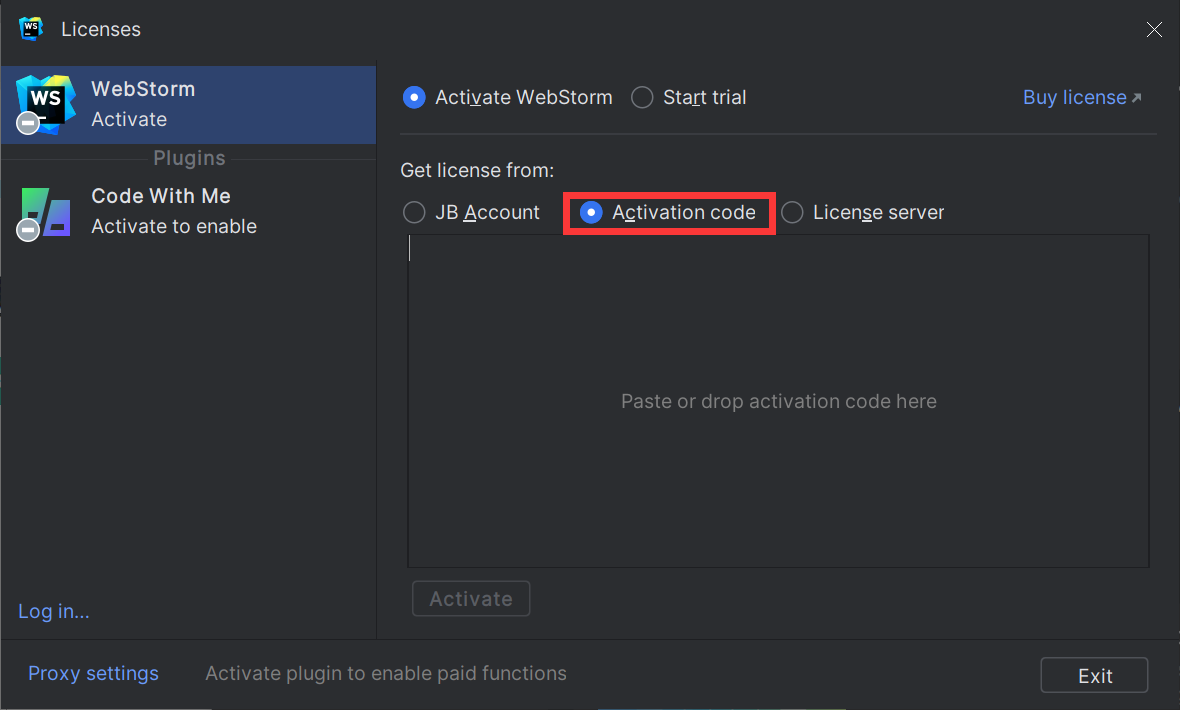Open the Buy license link
1180x710 pixels.
[1074, 98]
